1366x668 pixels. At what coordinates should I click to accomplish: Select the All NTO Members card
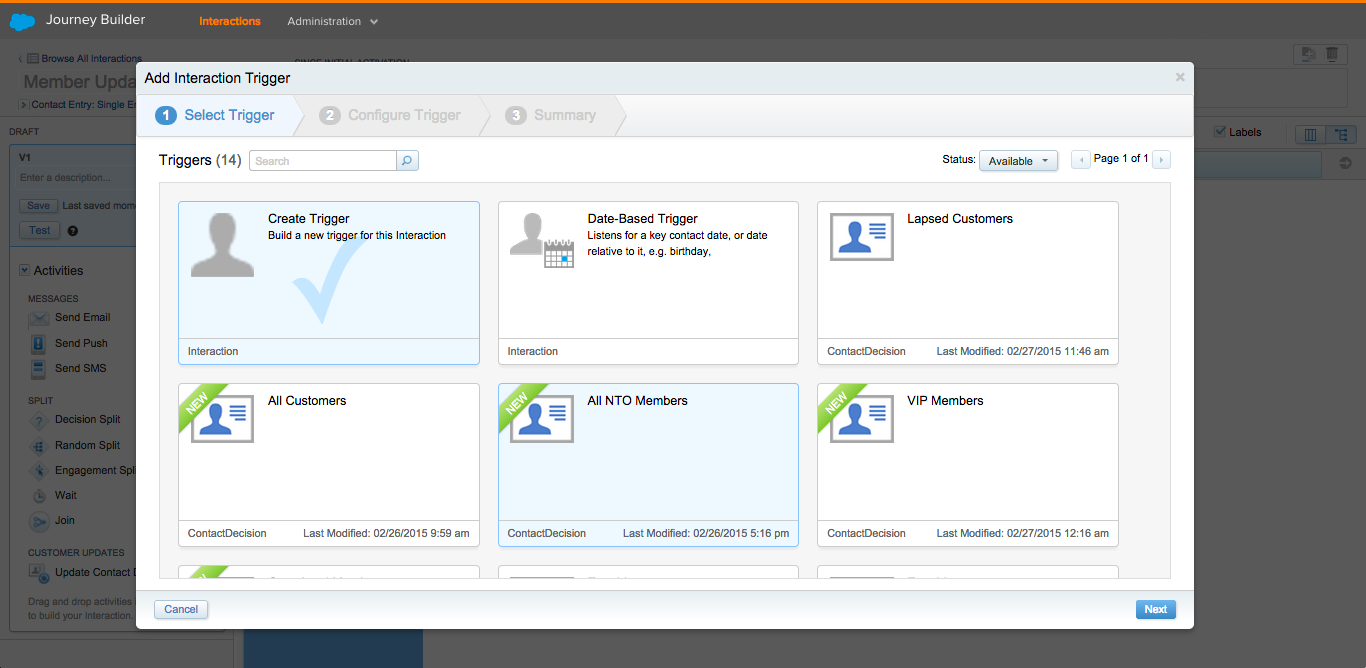[649, 465]
